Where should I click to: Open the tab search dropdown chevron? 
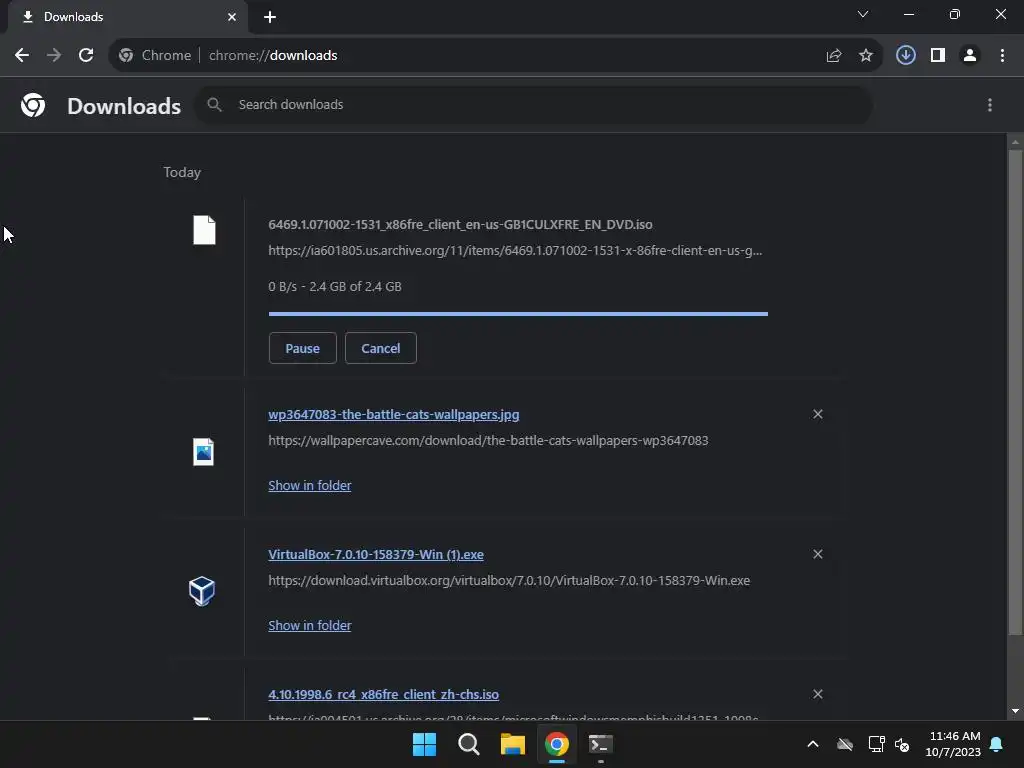click(863, 14)
